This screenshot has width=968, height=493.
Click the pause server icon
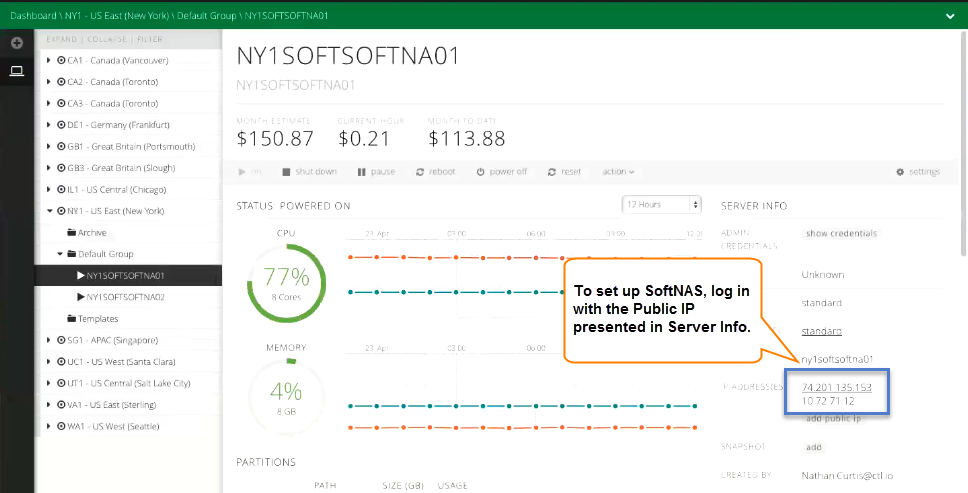pyautogui.click(x=362, y=172)
